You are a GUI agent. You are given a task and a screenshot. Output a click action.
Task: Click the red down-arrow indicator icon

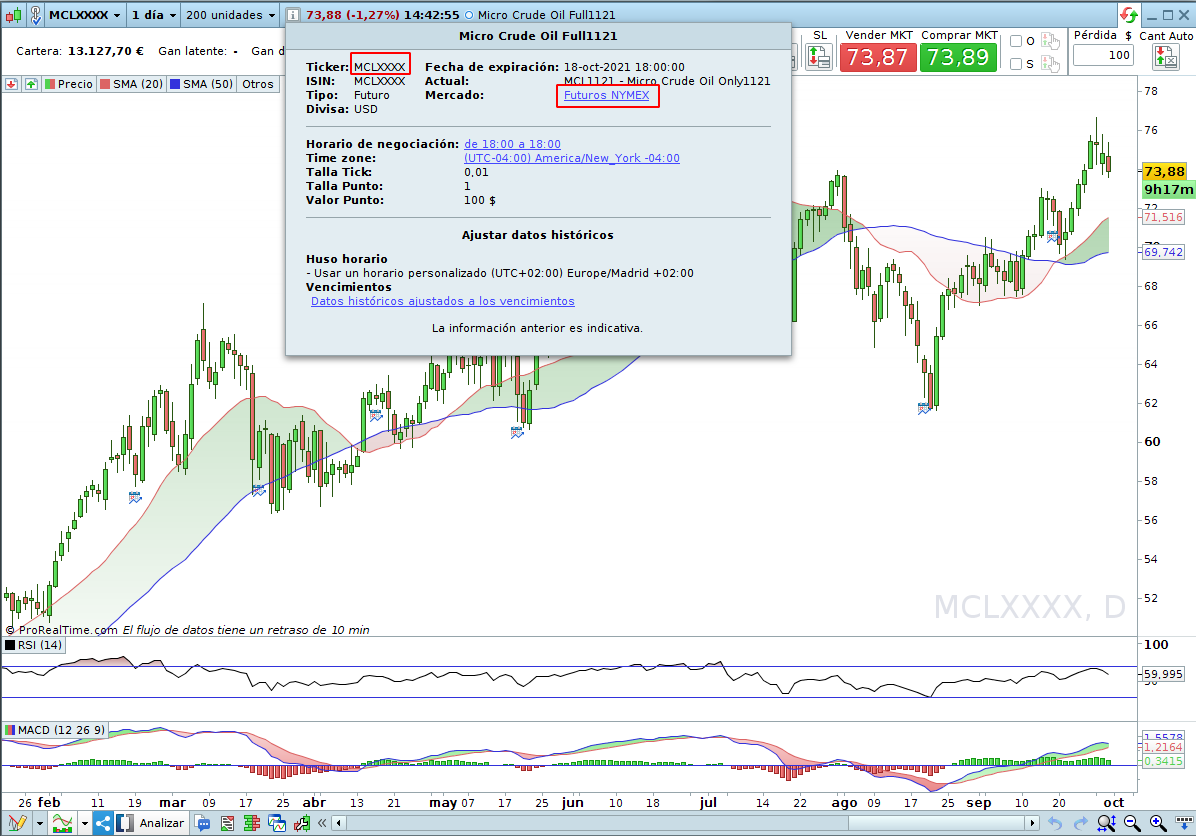[11, 84]
